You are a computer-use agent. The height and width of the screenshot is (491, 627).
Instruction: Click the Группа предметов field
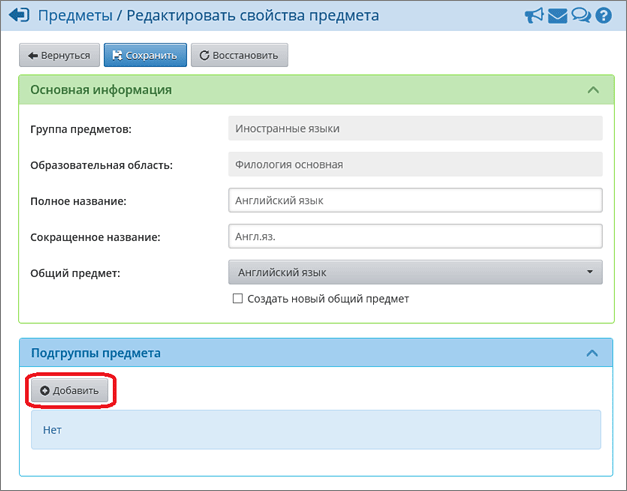click(x=415, y=128)
